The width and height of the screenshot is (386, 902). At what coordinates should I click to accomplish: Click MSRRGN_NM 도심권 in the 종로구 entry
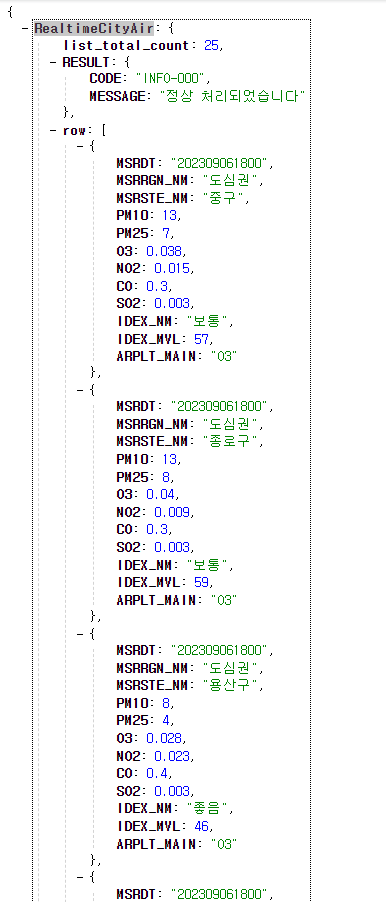[230, 425]
